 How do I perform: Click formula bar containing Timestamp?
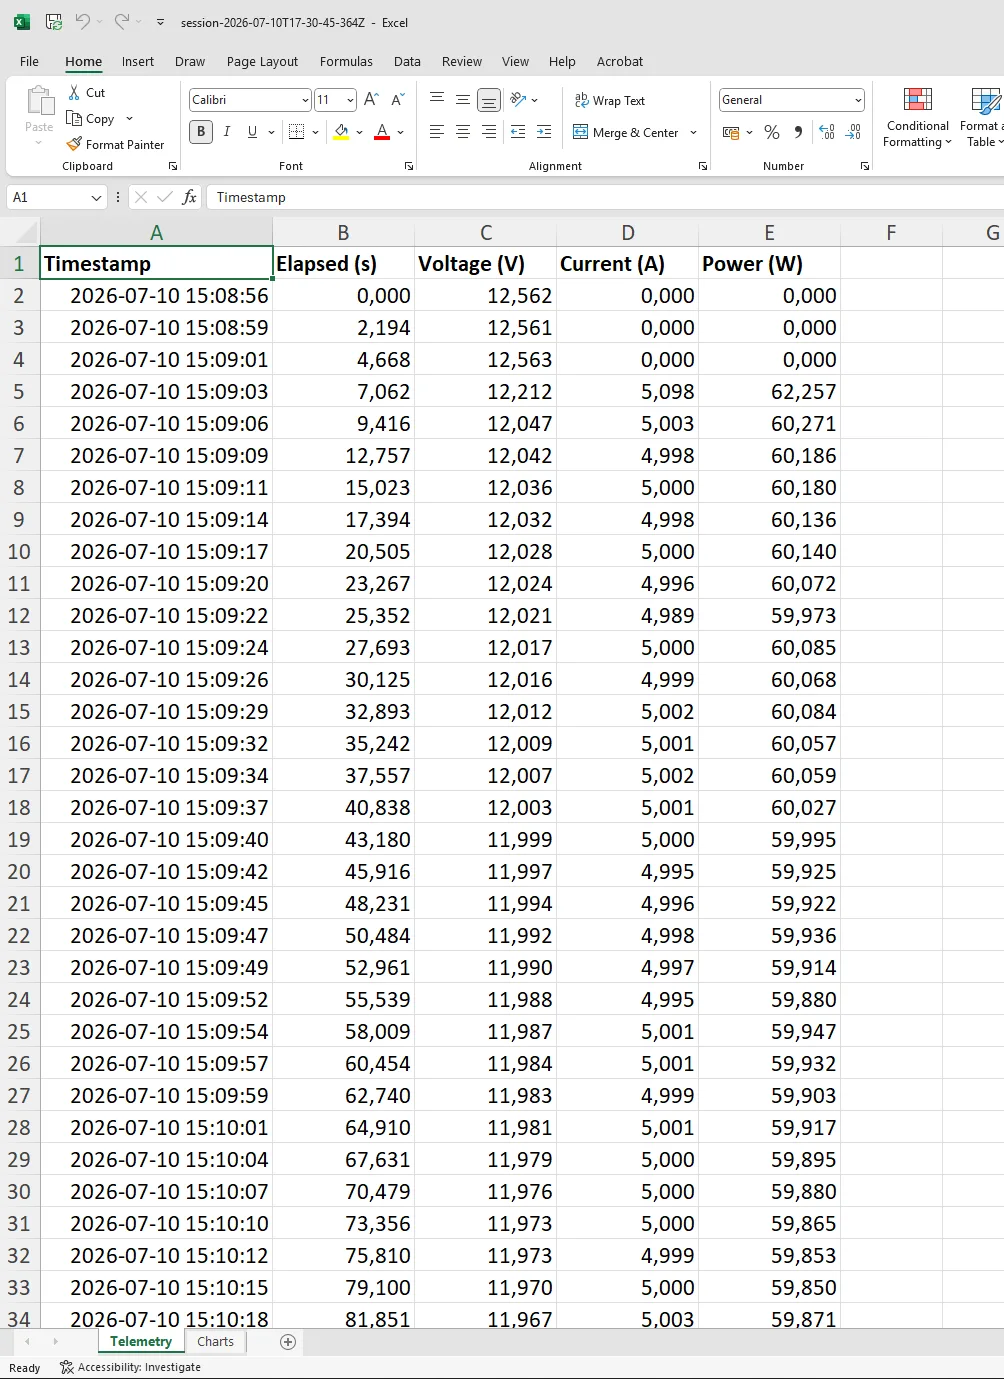pos(606,197)
